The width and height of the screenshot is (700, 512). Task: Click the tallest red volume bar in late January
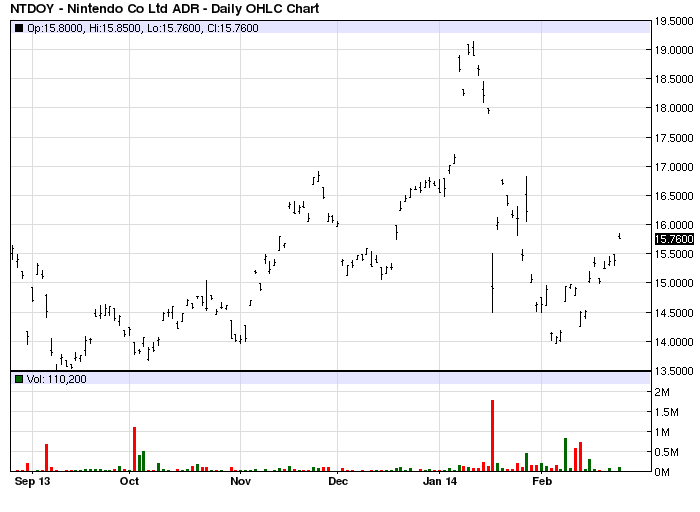(x=492, y=436)
